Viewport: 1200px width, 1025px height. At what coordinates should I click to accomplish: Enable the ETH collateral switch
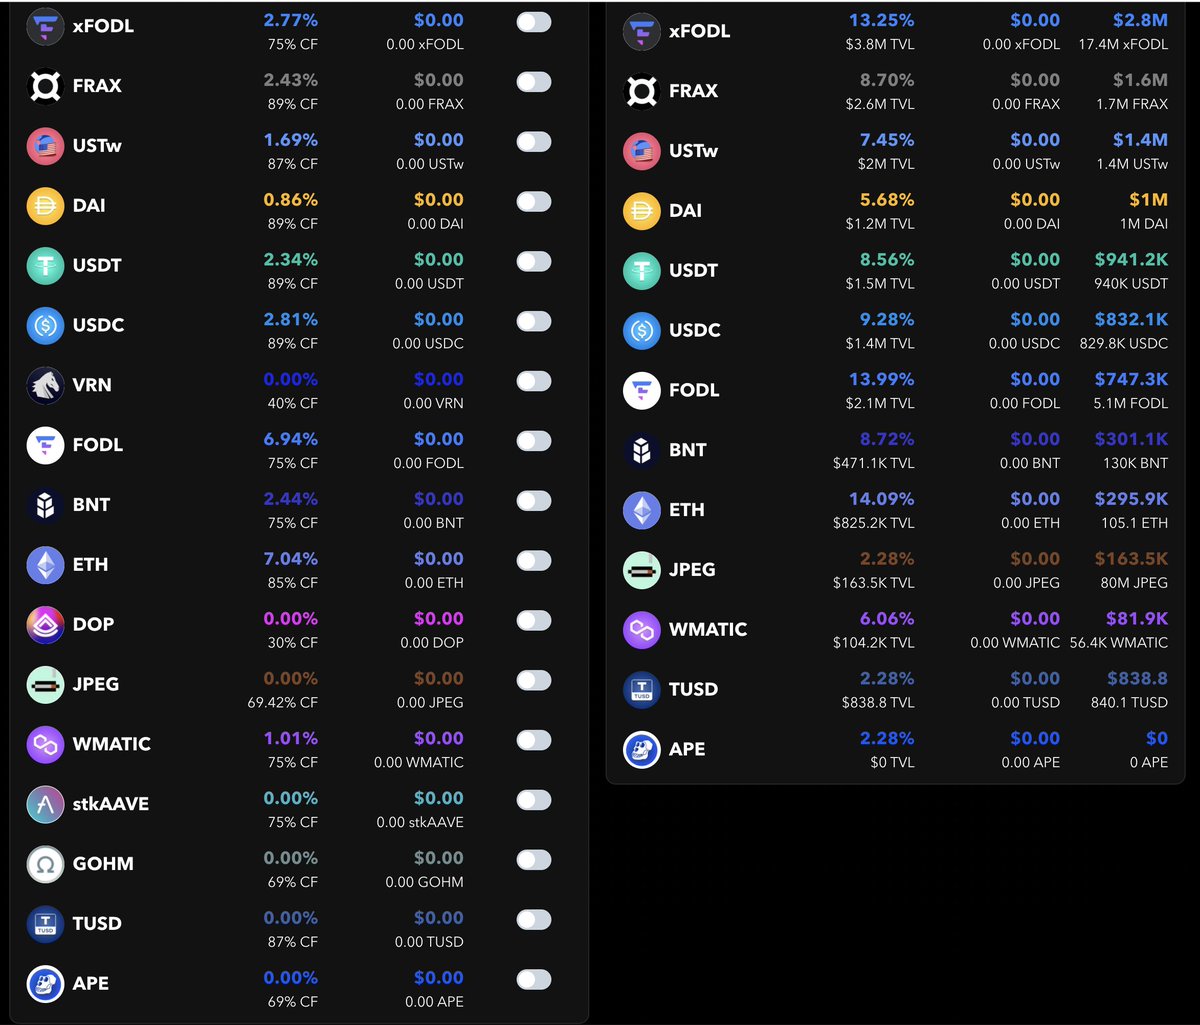[534, 561]
